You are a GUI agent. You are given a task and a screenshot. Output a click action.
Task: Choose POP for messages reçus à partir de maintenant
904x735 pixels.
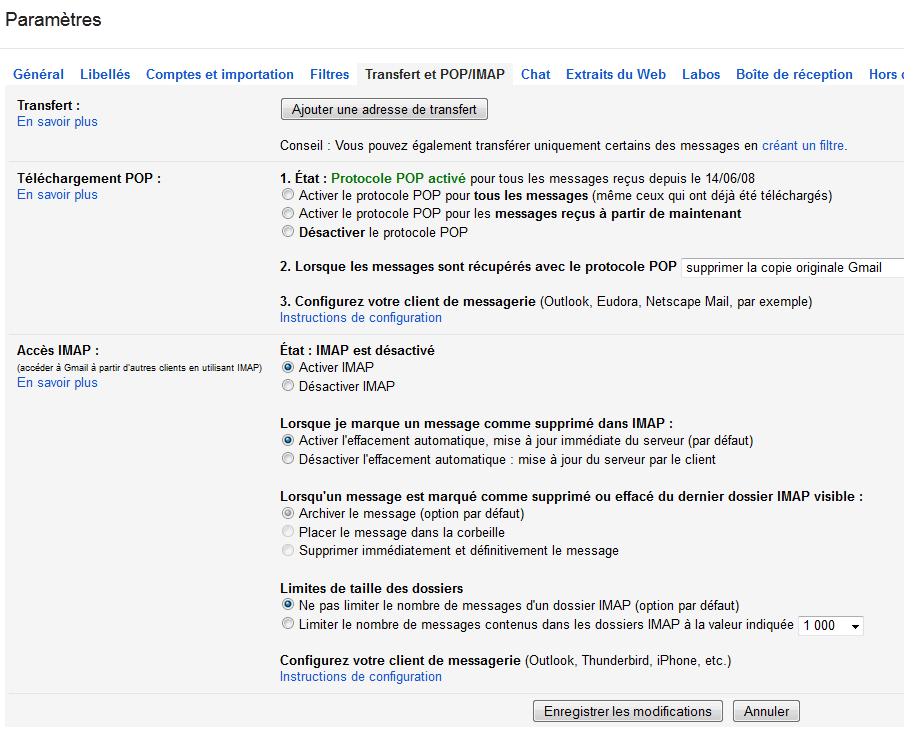[x=288, y=213]
